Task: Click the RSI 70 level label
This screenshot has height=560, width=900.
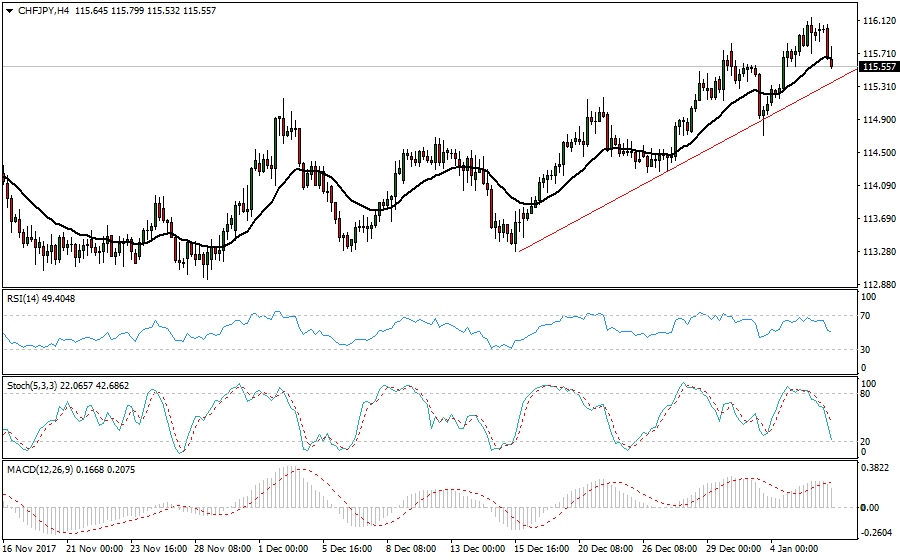Action: click(867, 316)
